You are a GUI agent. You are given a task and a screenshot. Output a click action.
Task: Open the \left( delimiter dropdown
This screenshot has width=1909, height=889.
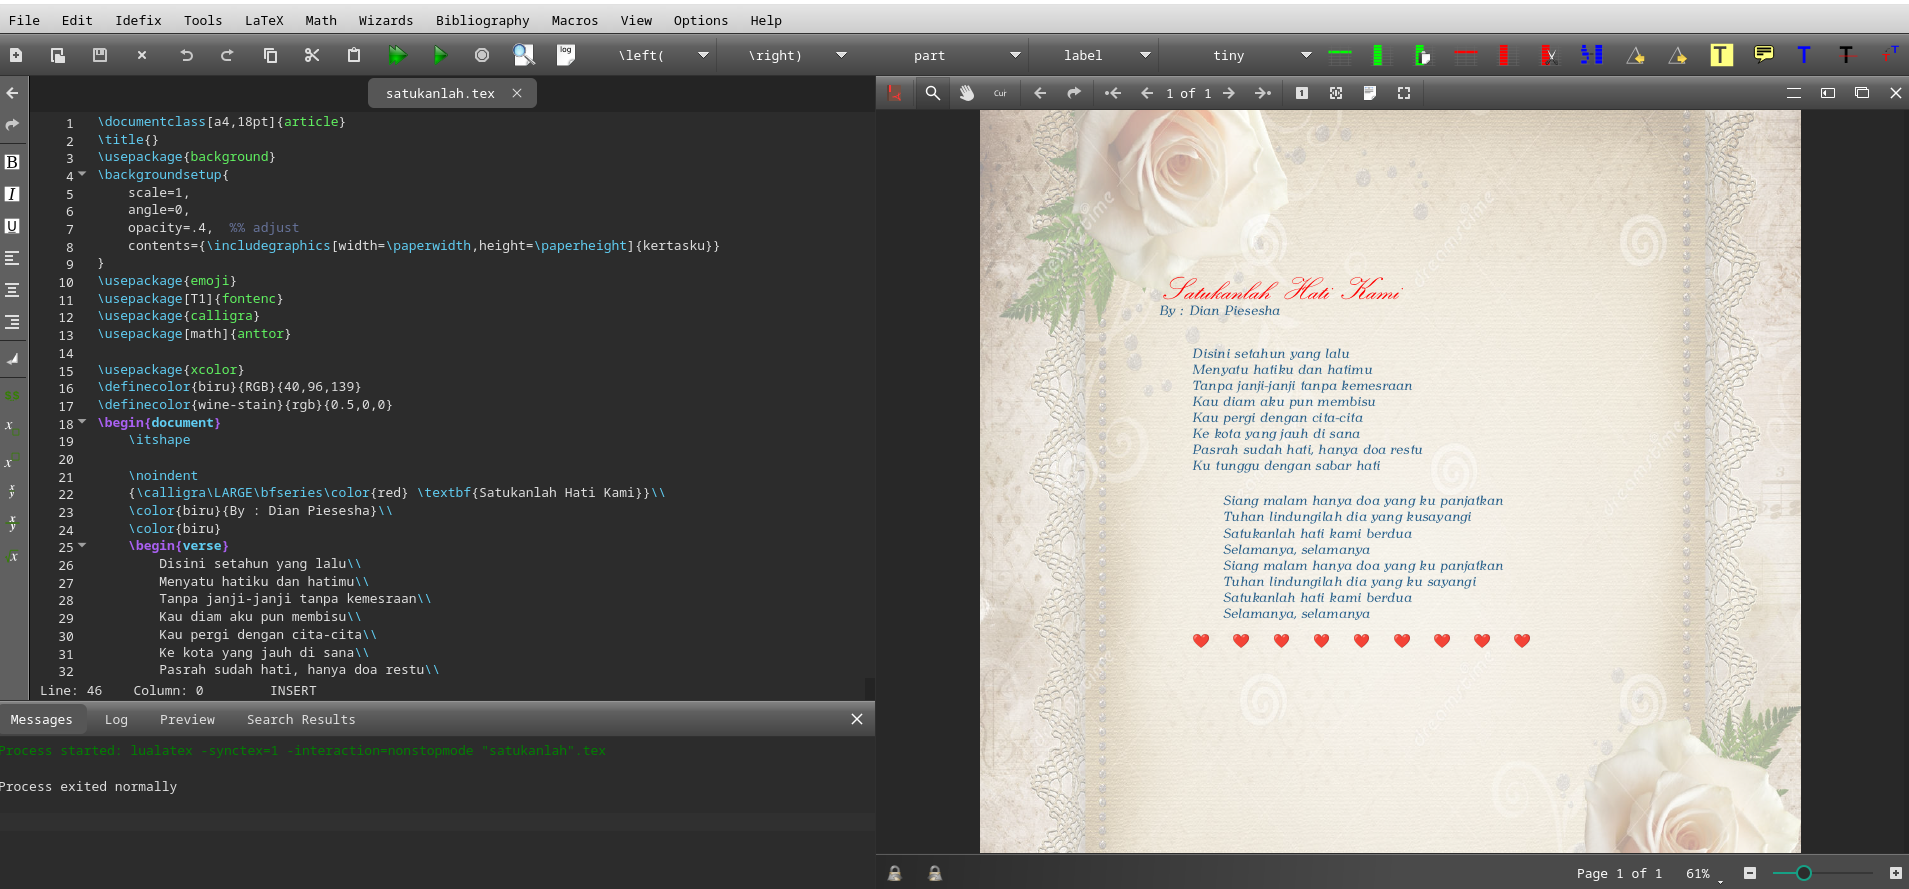tap(703, 55)
